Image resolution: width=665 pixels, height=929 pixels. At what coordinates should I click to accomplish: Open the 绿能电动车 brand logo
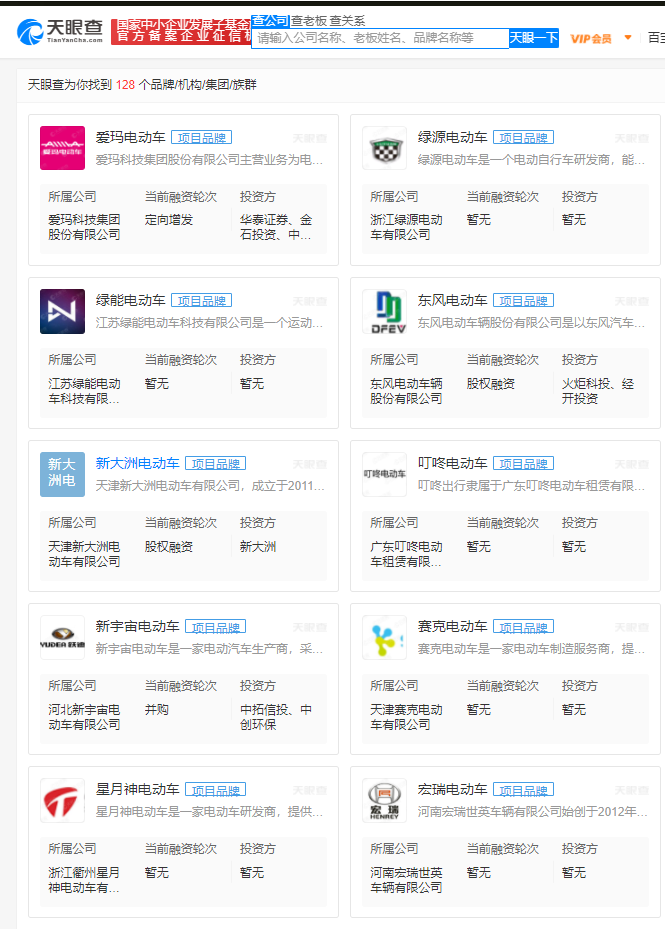tap(62, 311)
